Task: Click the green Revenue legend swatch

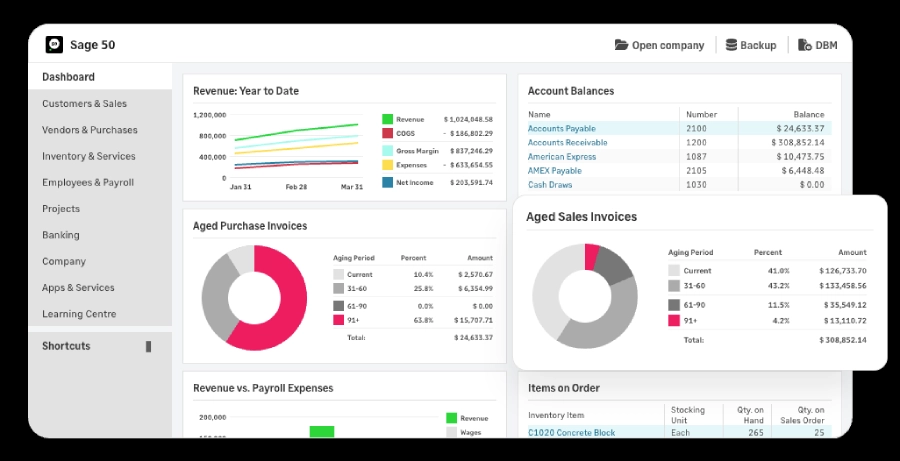Action: (387, 119)
